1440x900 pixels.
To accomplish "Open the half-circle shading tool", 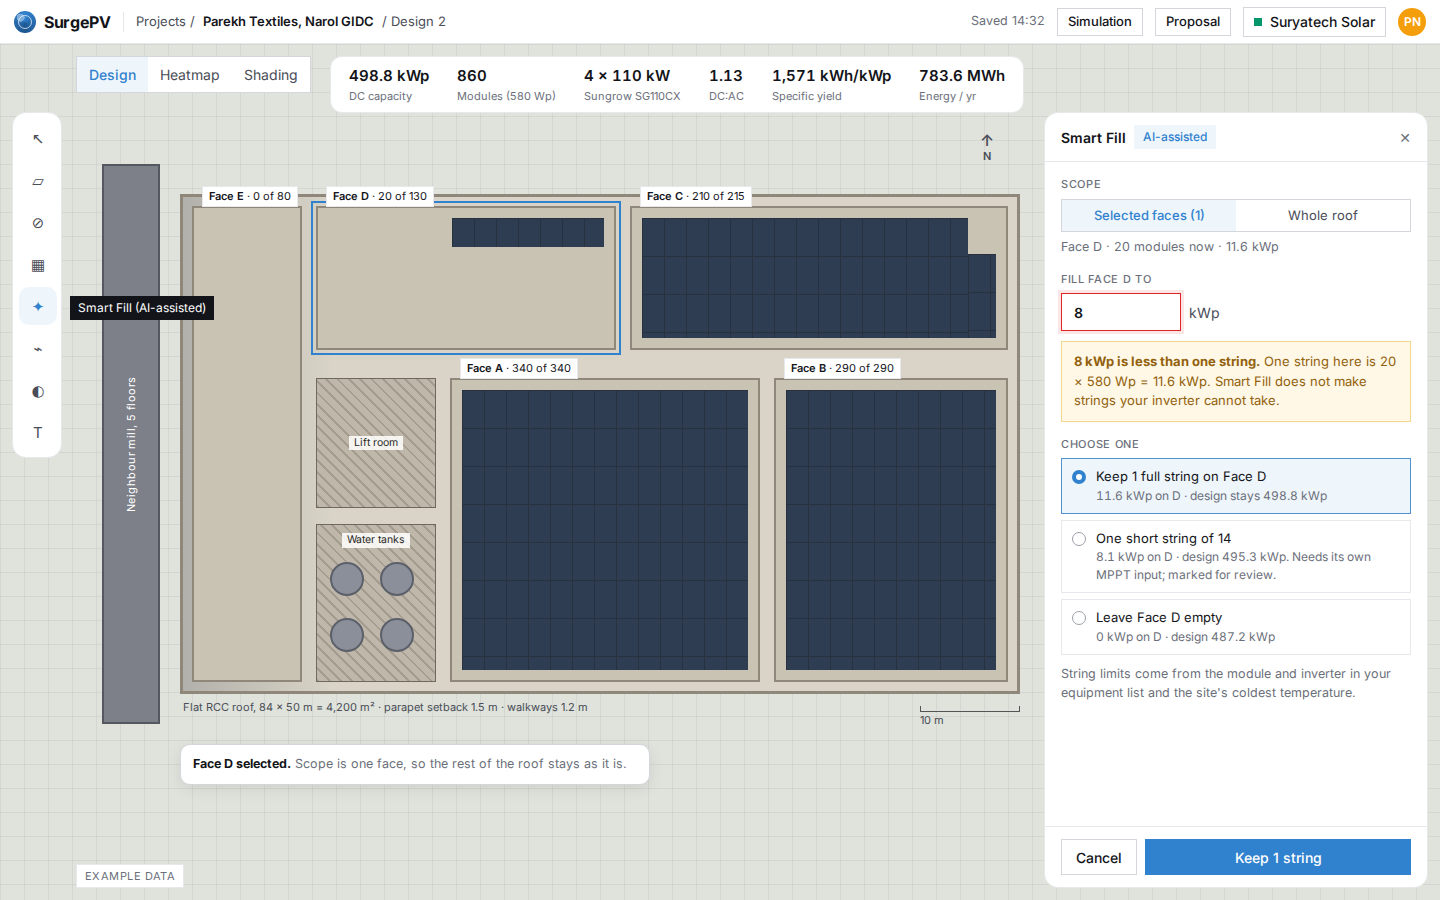I will click(38, 392).
